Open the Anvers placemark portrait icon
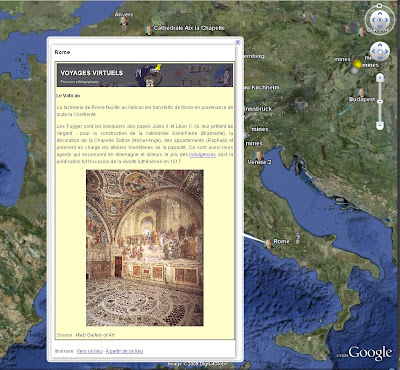400x370 pixels. click(x=124, y=21)
